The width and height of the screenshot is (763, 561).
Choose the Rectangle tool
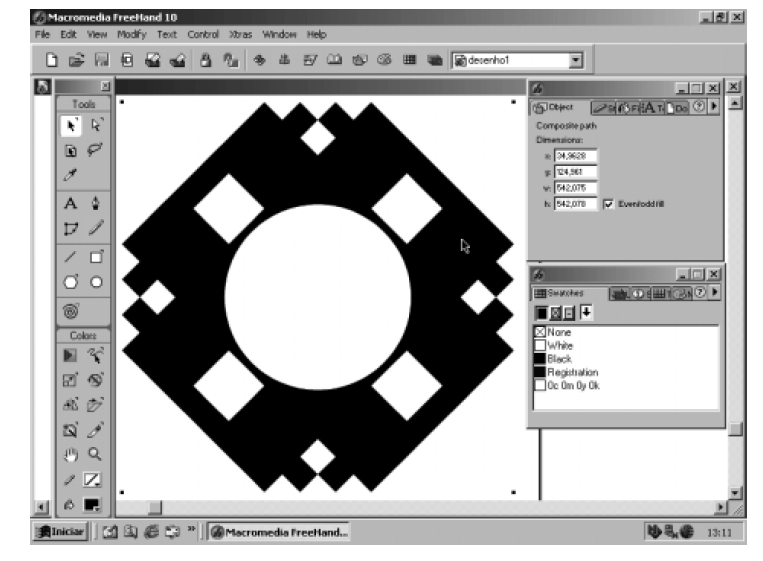pyautogui.click(x=97, y=256)
